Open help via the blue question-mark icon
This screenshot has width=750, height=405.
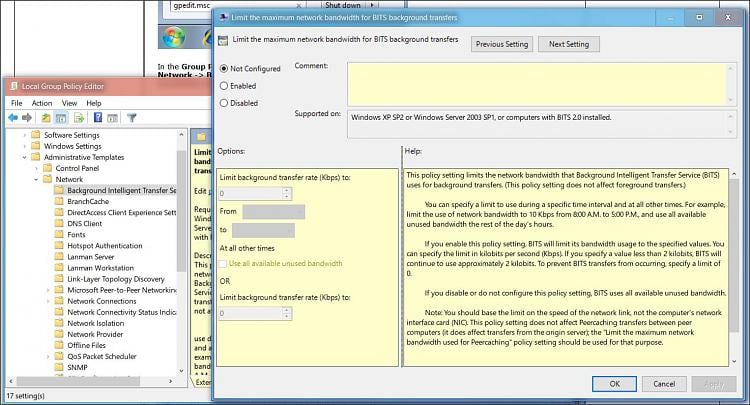(x=98, y=118)
